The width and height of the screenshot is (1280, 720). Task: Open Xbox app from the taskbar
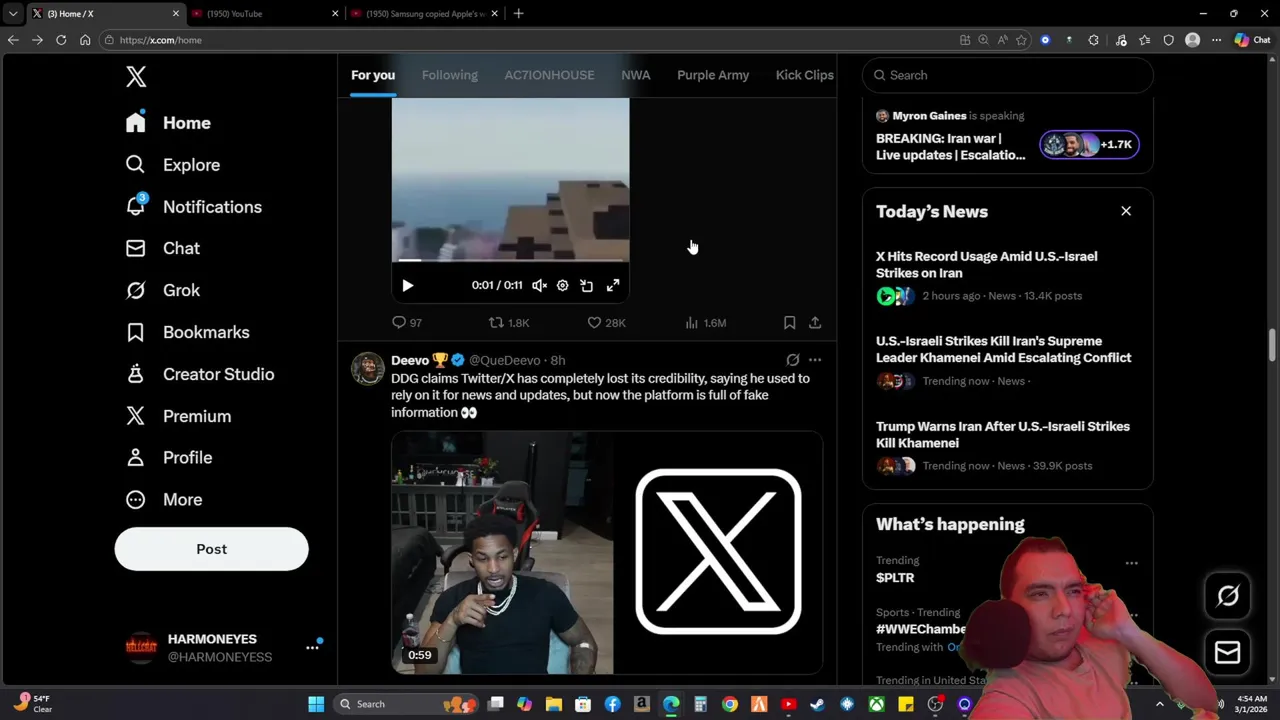coord(876,704)
